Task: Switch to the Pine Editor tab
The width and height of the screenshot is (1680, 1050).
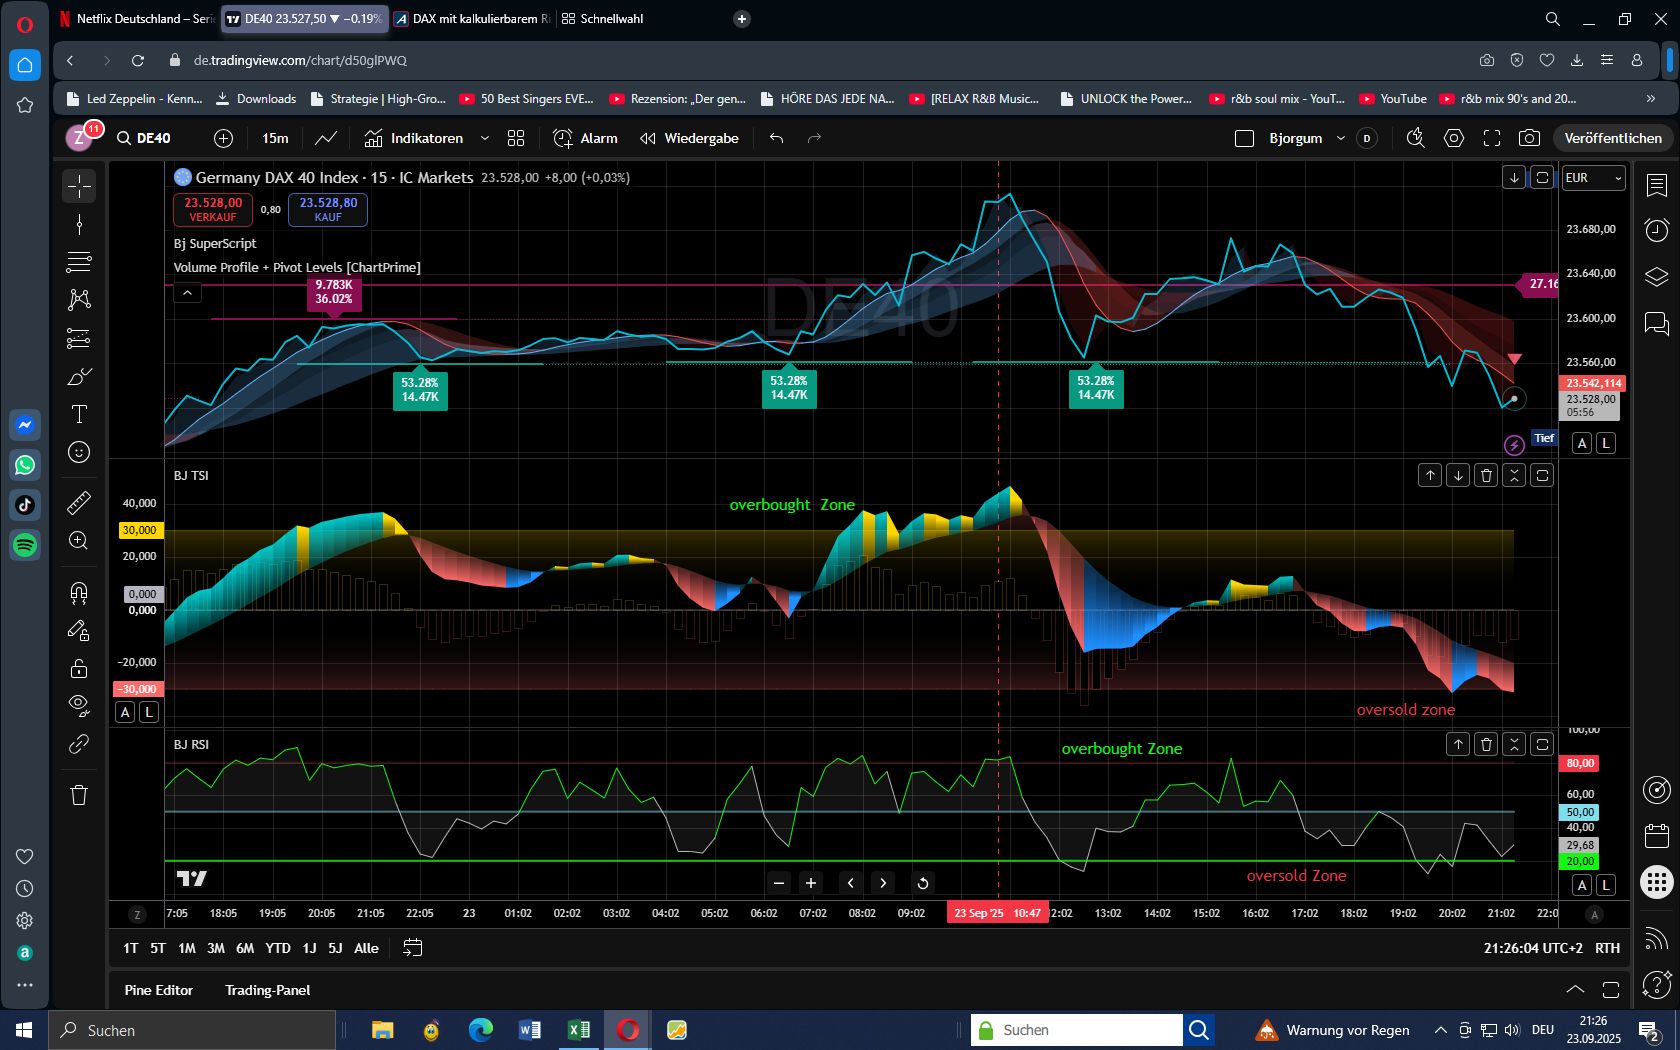Action: click(158, 990)
